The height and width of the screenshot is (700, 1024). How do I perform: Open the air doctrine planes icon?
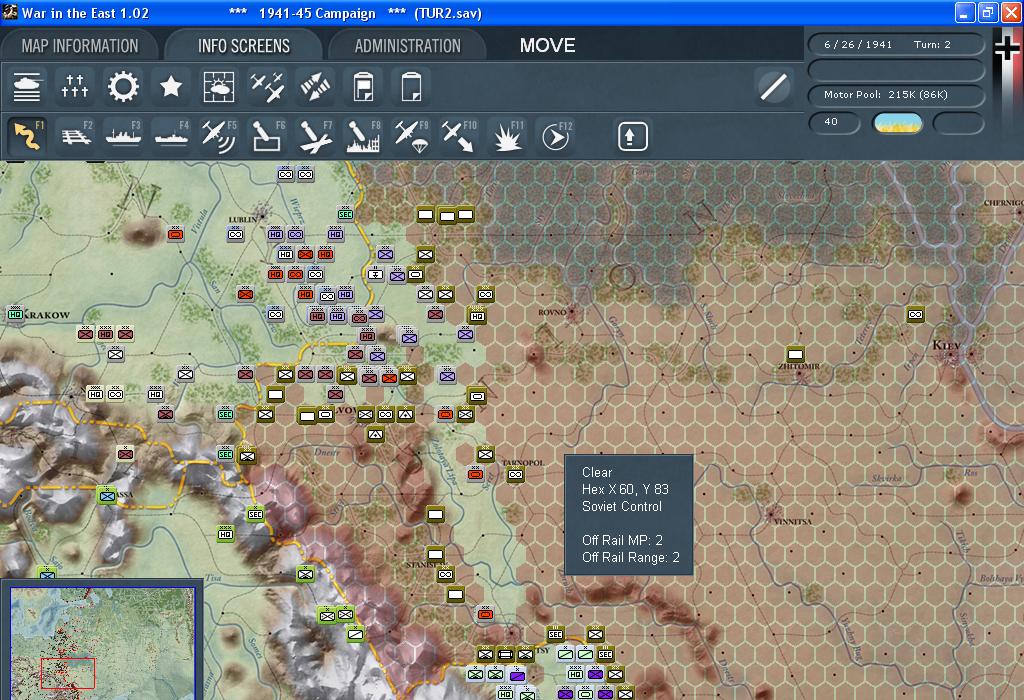tap(266, 86)
